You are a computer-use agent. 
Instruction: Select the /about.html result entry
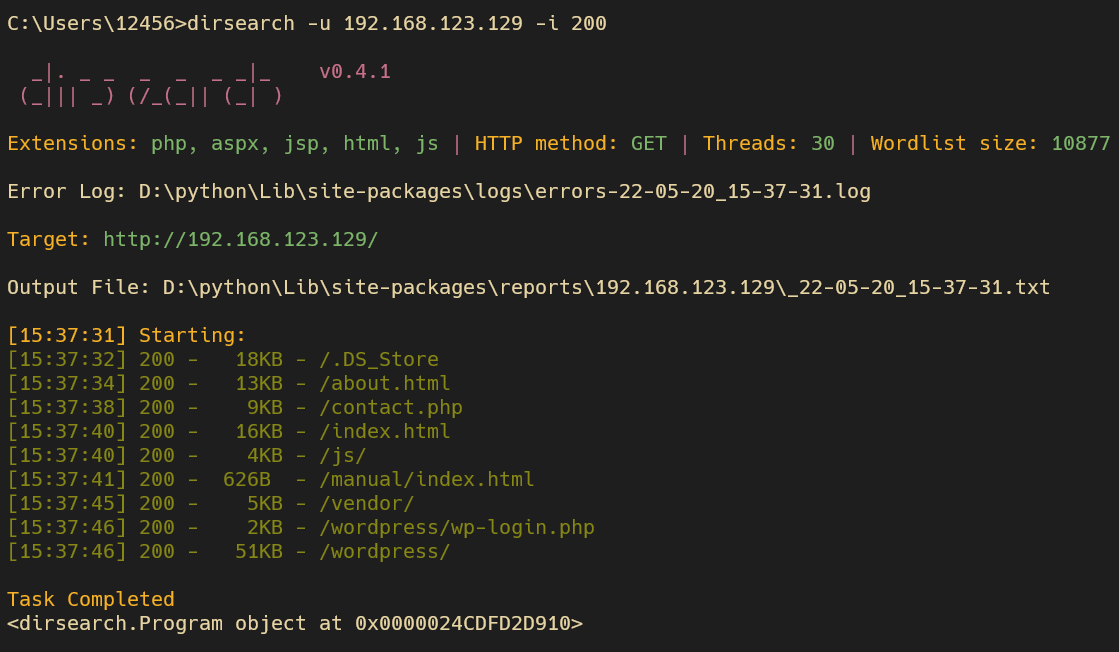pyautogui.click(x=228, y=383)
